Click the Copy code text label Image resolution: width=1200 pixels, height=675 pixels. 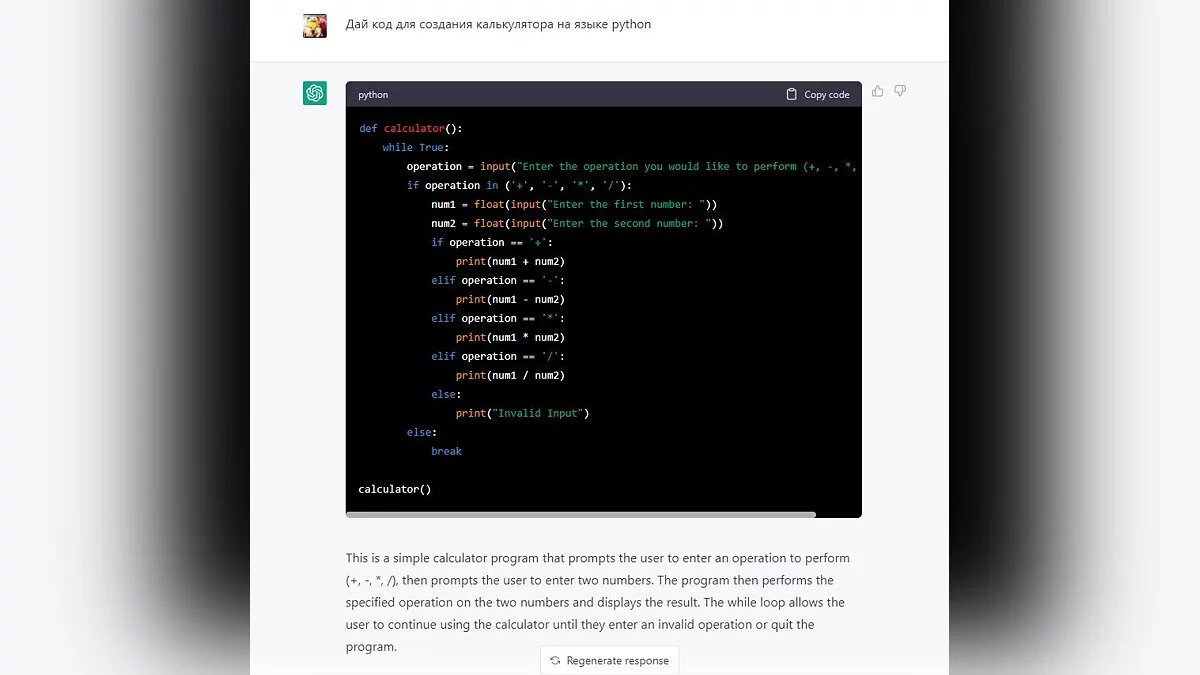(x=827, y=95)
